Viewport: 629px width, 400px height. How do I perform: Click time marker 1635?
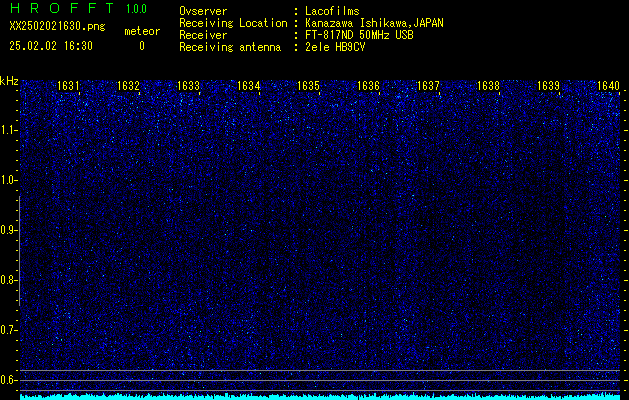[x=308, y=85]
